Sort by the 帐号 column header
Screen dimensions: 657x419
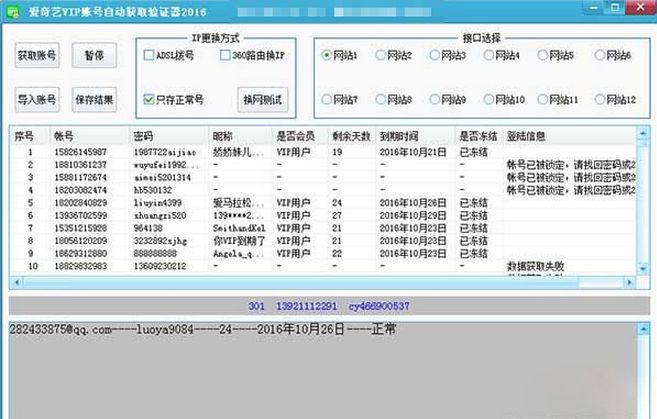coord(90,136)
